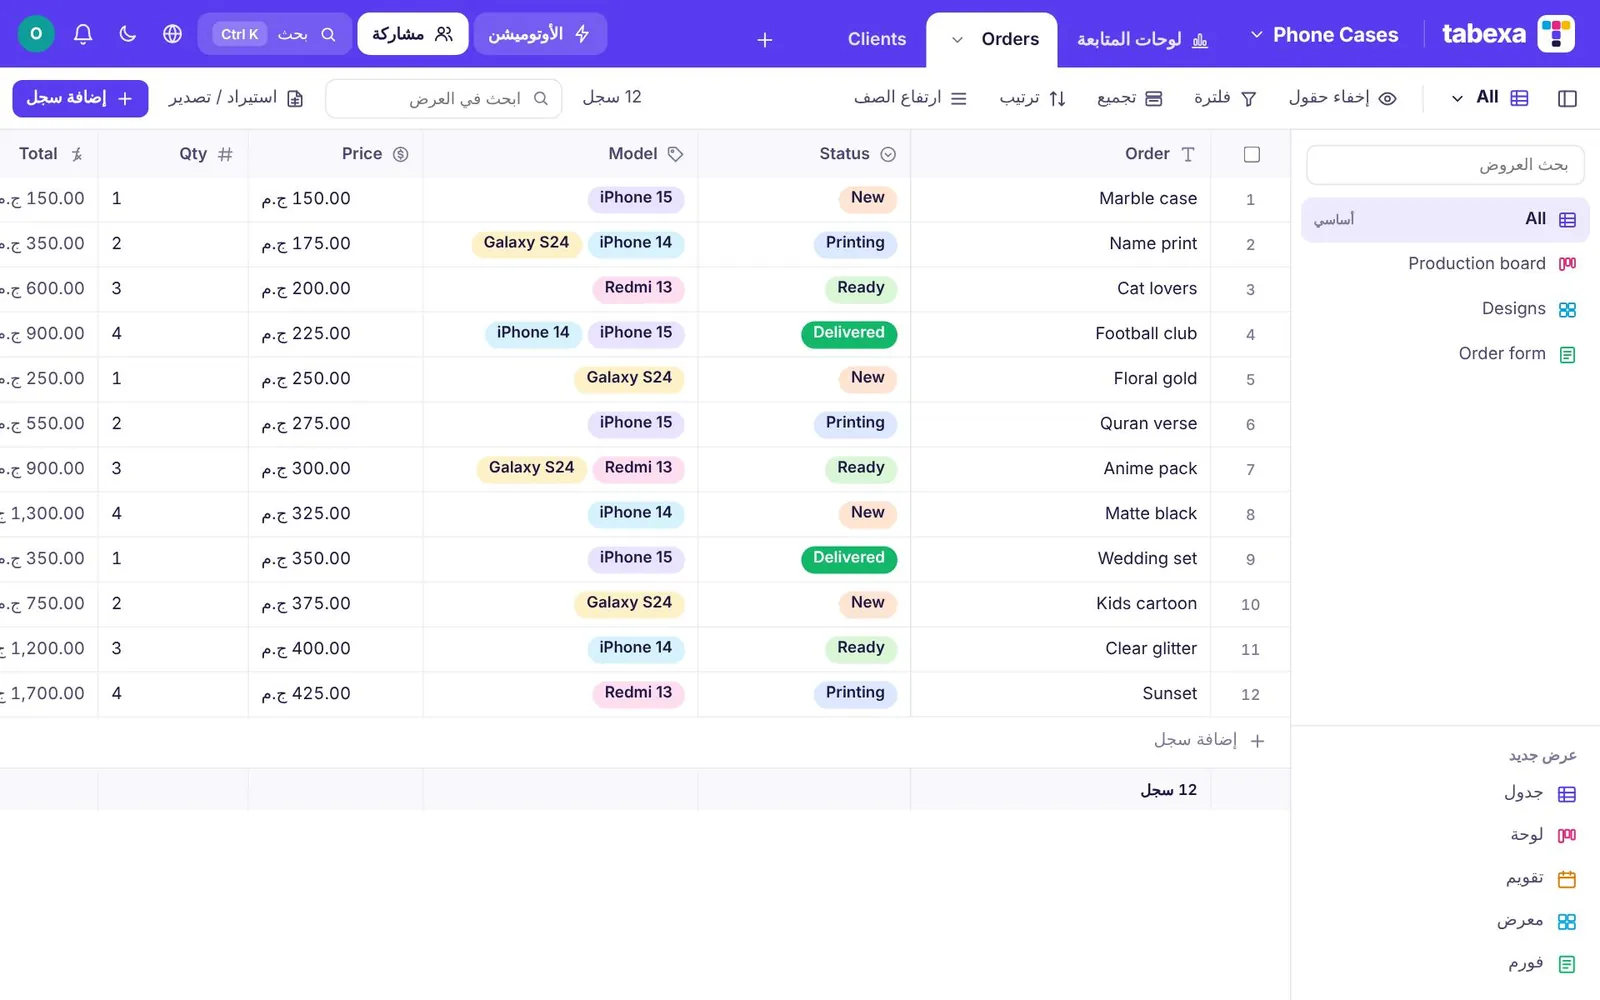Open the Status column type icon

888,154
